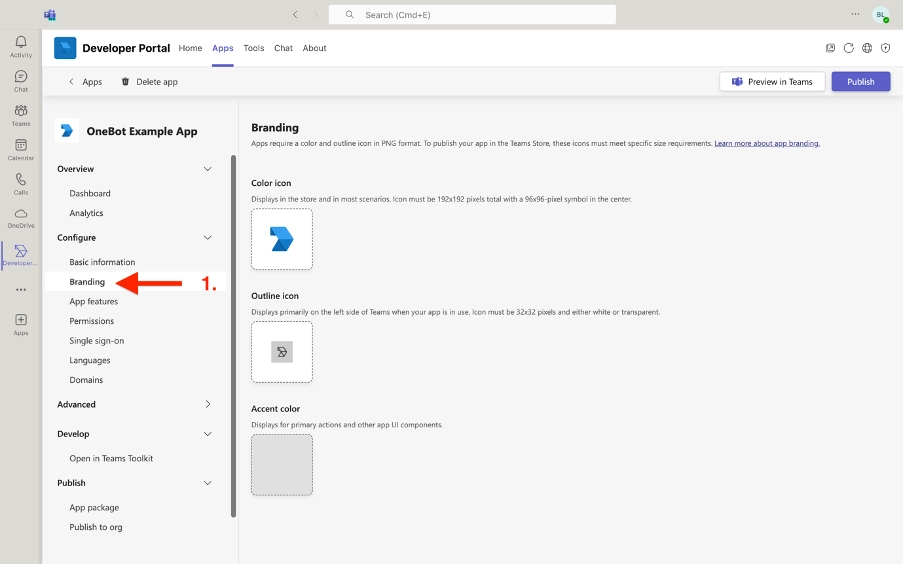Click the Preview in Teams button
The image size is (904, 564).
(x=772, y=81)
